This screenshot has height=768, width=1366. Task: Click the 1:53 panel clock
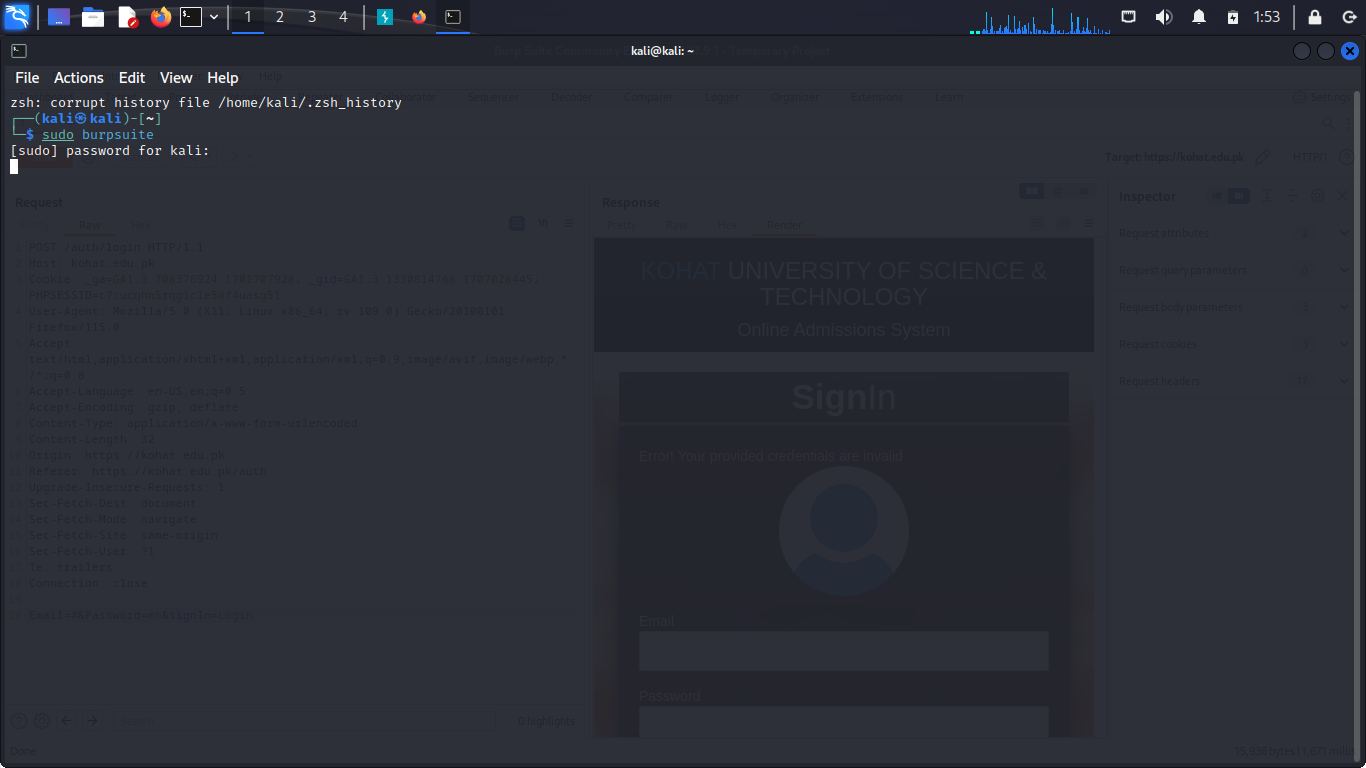click(1267, 17)
